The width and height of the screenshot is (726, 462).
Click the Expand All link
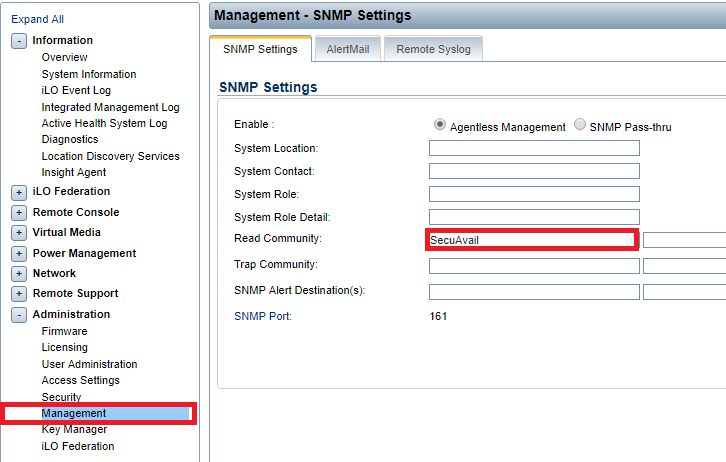coord(38,19)
